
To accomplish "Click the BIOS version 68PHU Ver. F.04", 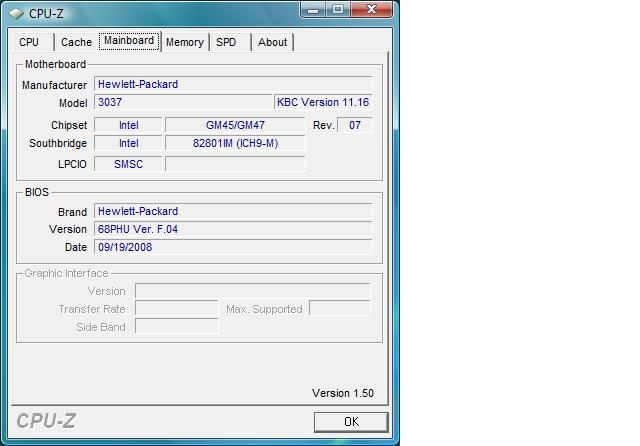I will pos(233,229).
